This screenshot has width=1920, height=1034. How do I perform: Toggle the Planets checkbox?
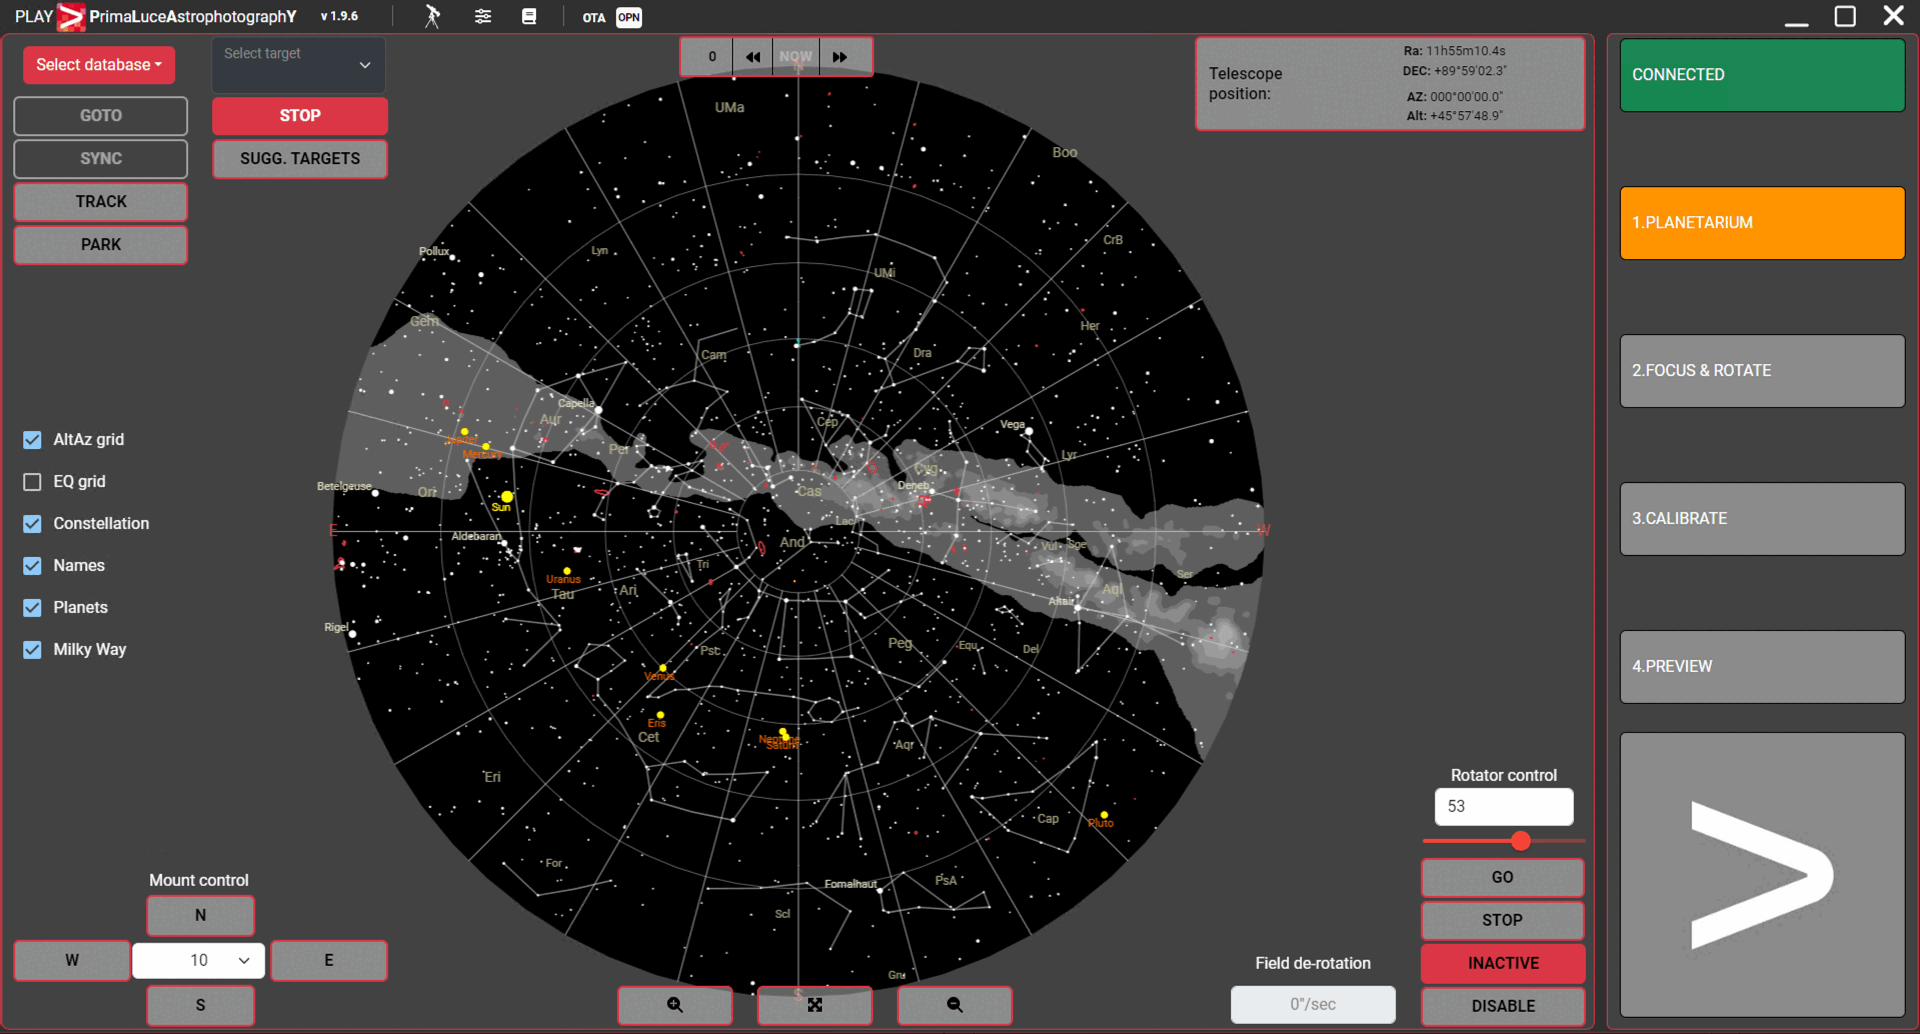[x=32, y=608]
